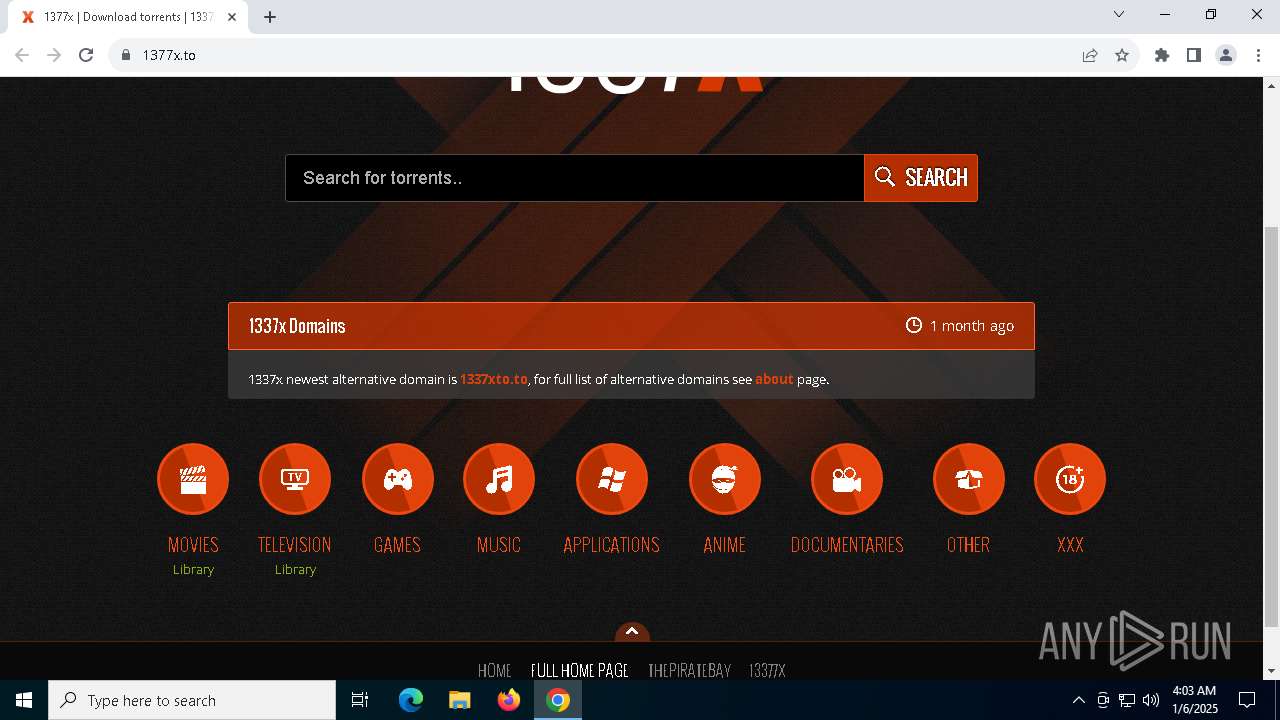Reload the current page
This screenshot has height=720, width=1280.
(86, 55)
